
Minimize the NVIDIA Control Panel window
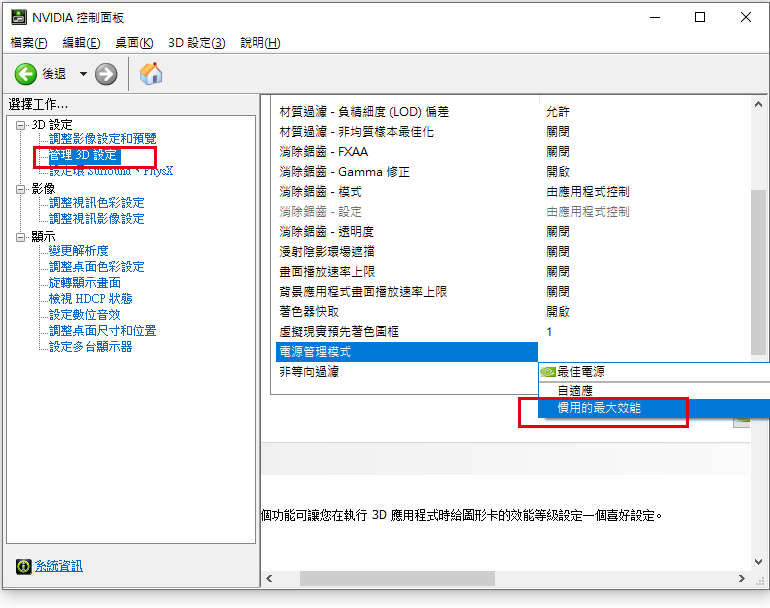(x=655, y=18)
